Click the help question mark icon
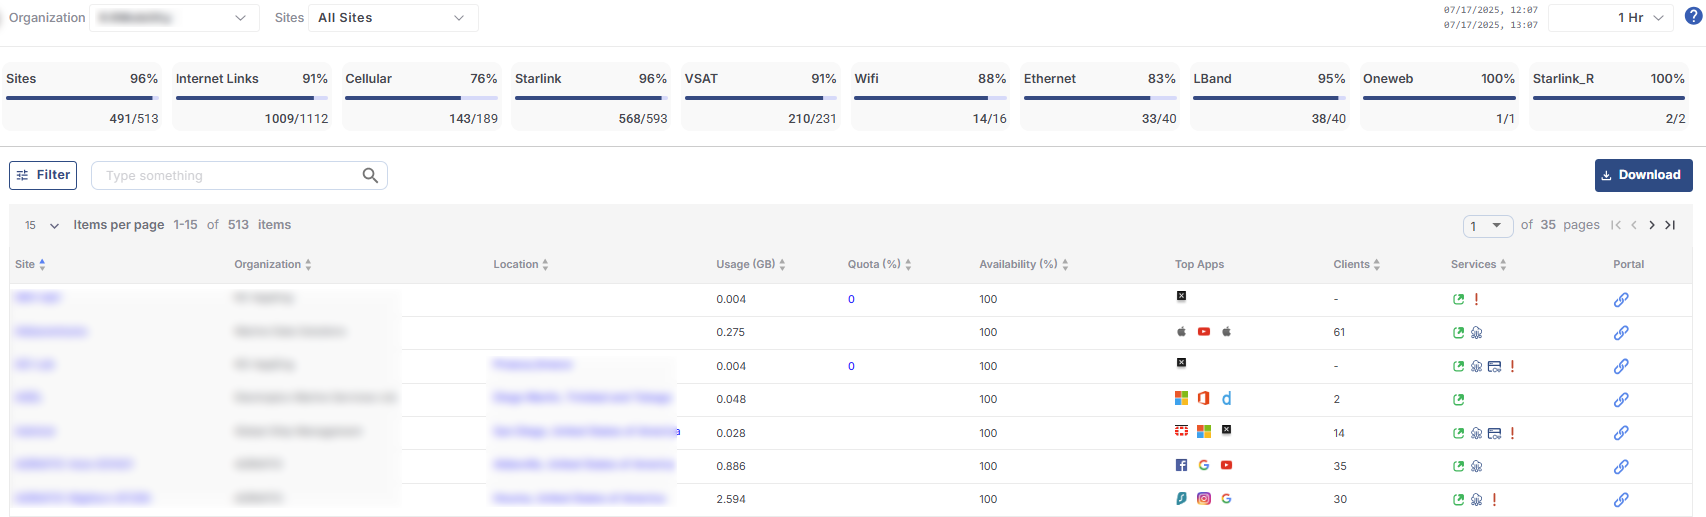 [x=1693, y=16]
